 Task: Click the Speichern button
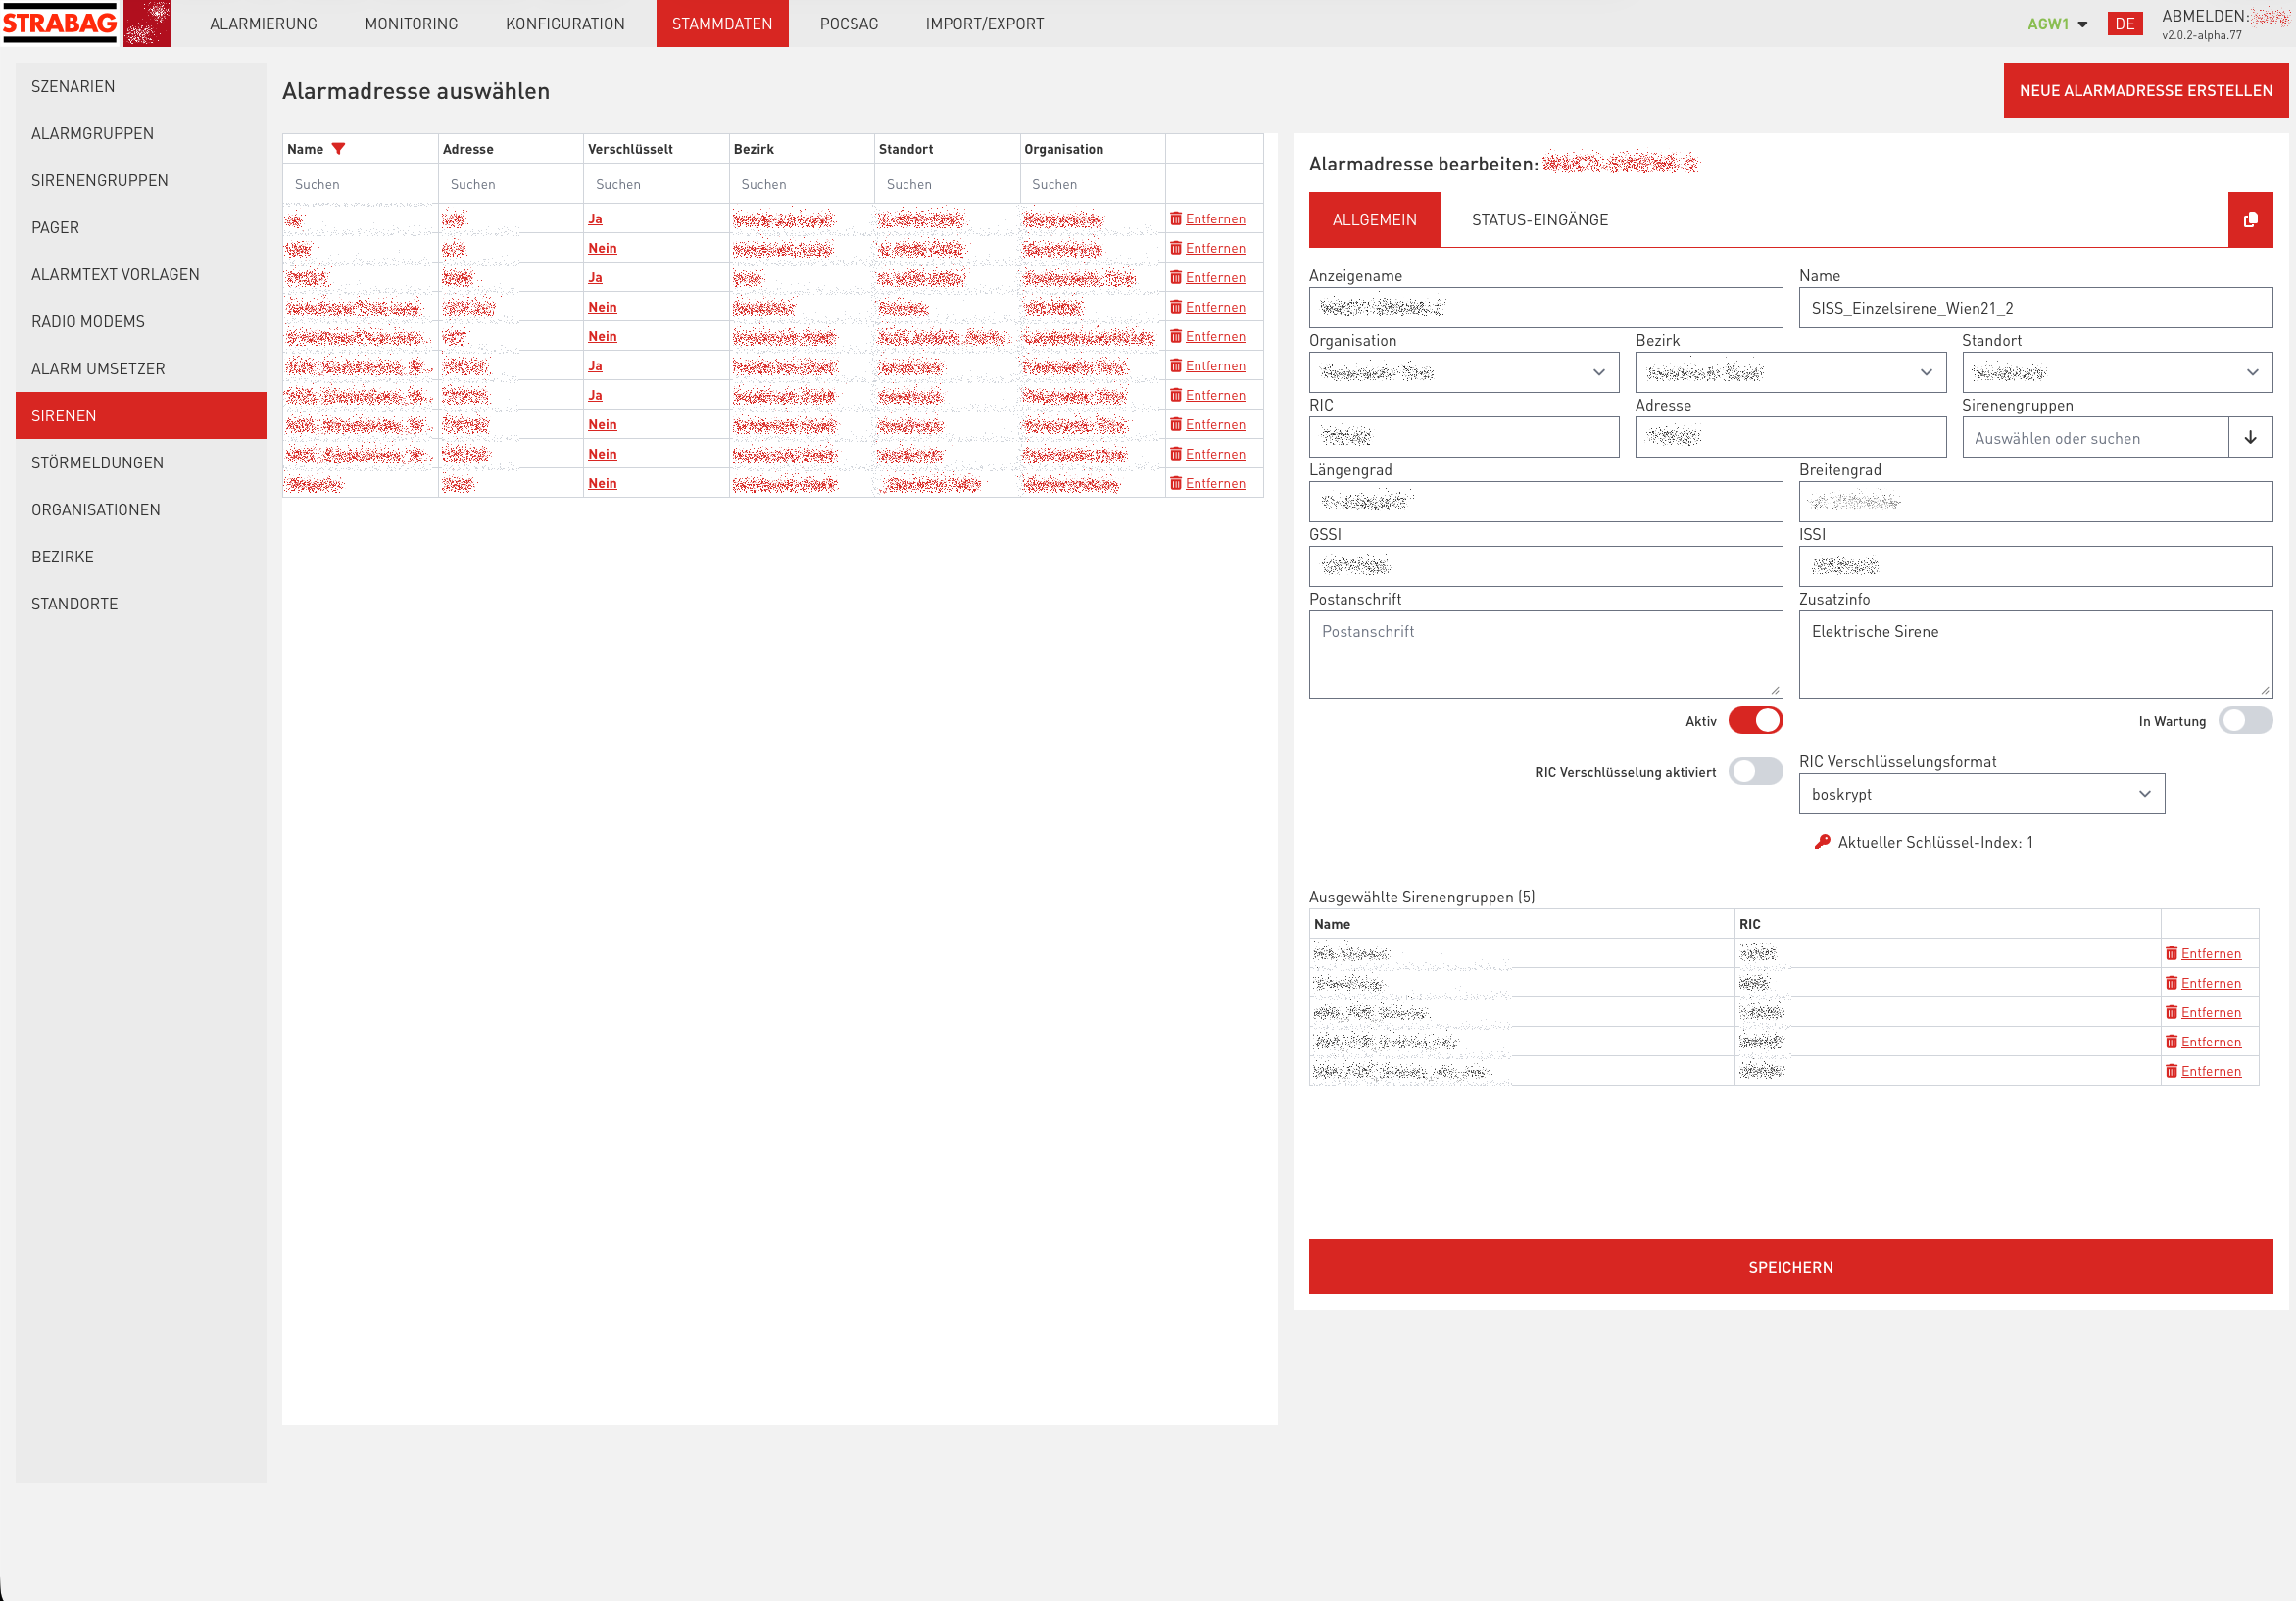[x=1791, y=1266]
